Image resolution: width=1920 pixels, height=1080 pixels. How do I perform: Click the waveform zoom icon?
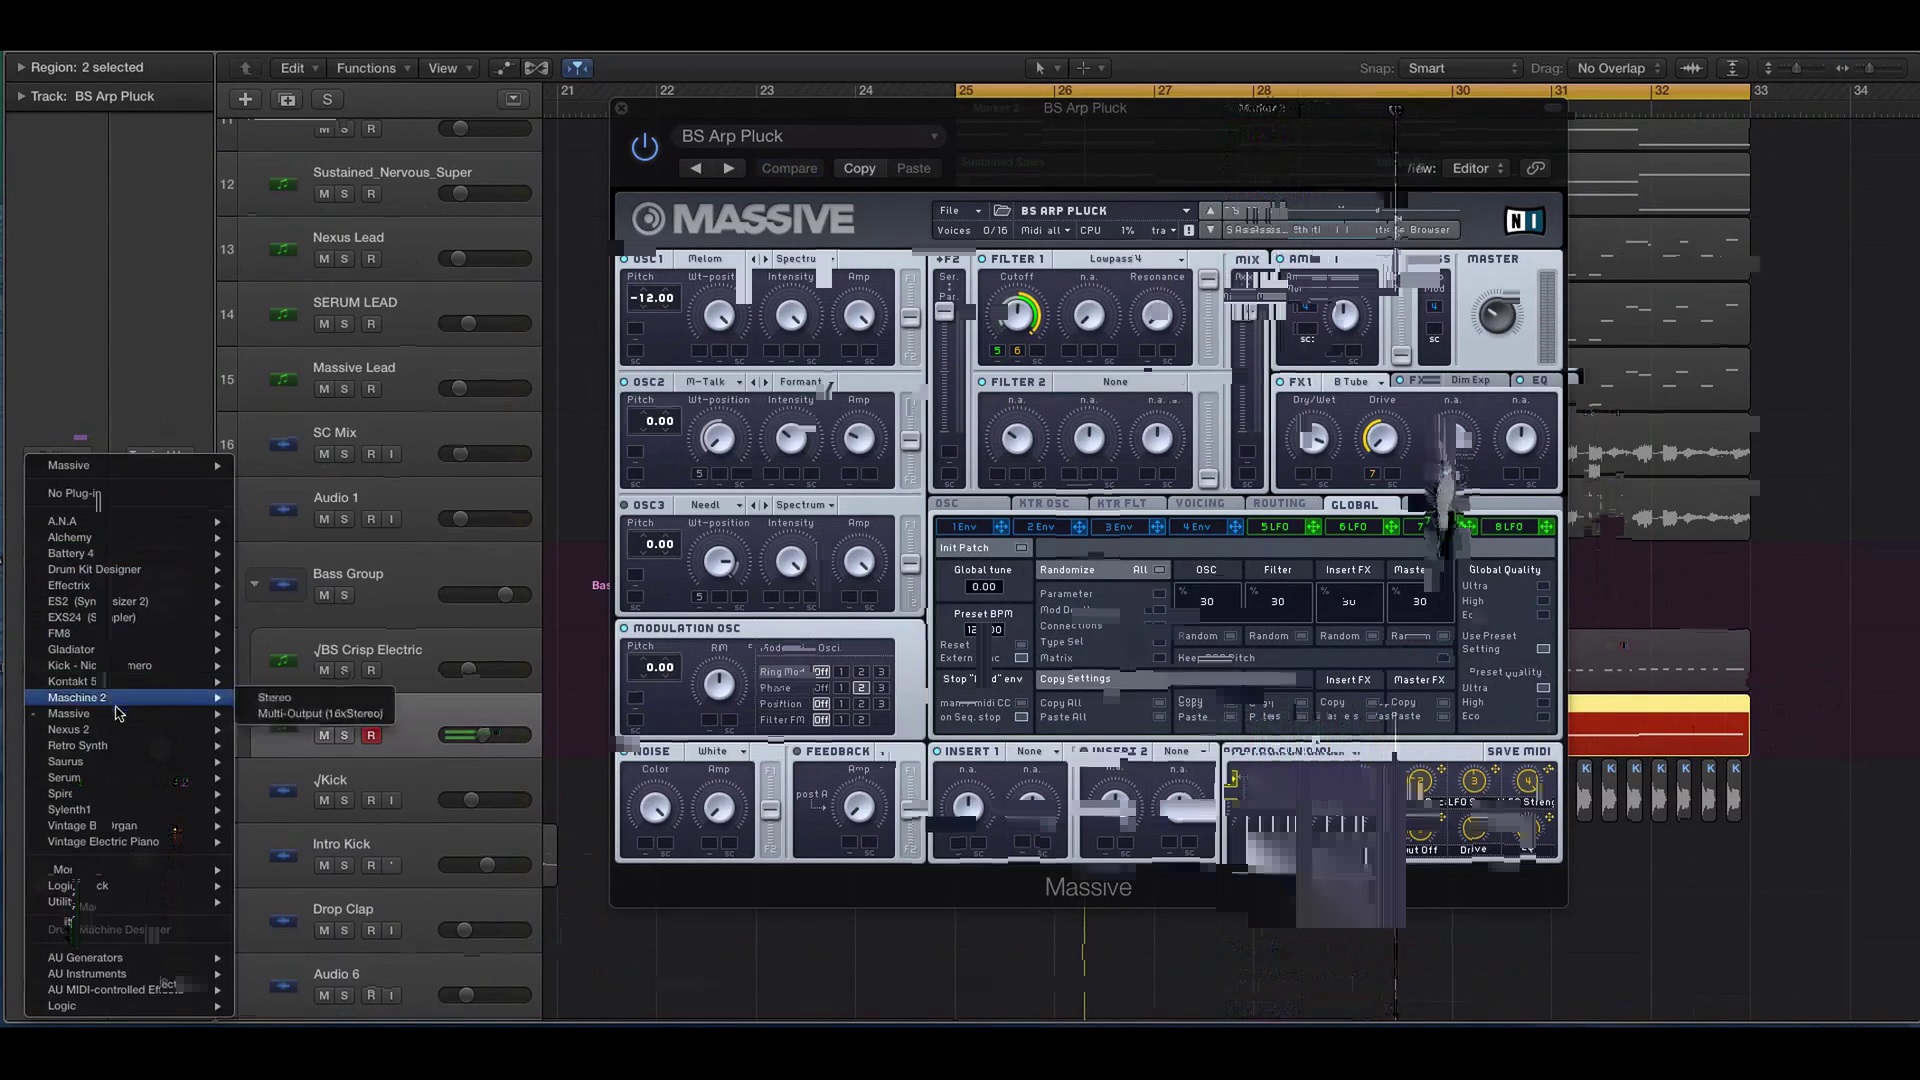point(1691,68)
